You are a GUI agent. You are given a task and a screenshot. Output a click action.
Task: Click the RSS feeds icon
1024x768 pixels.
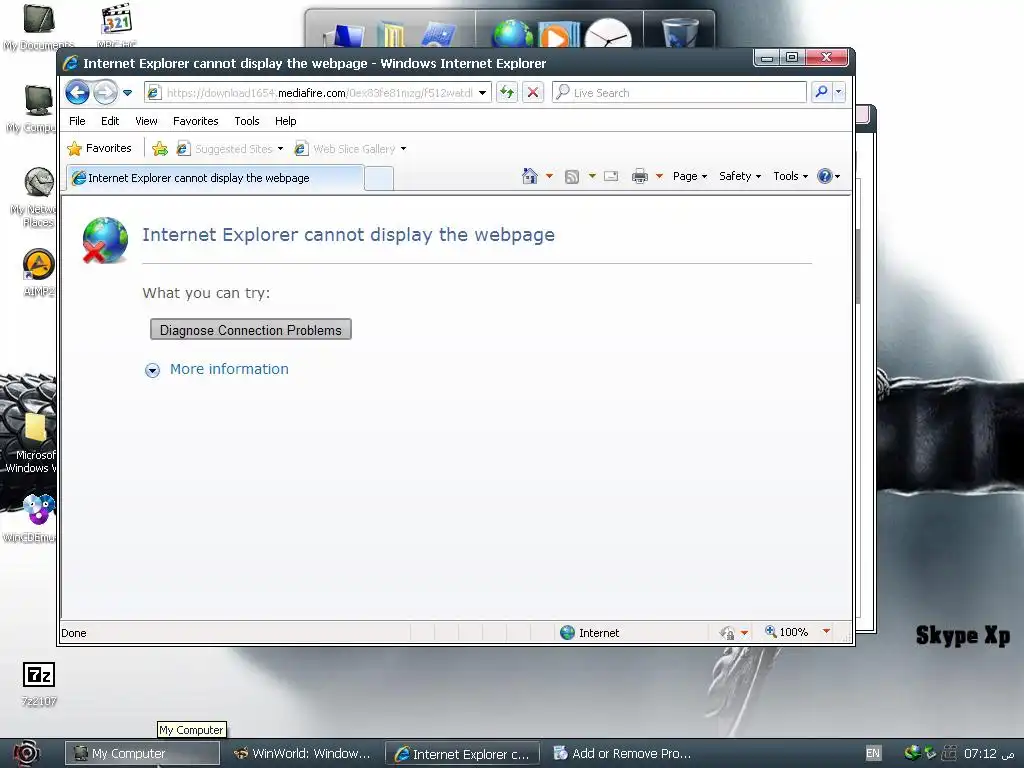(572, 176)
